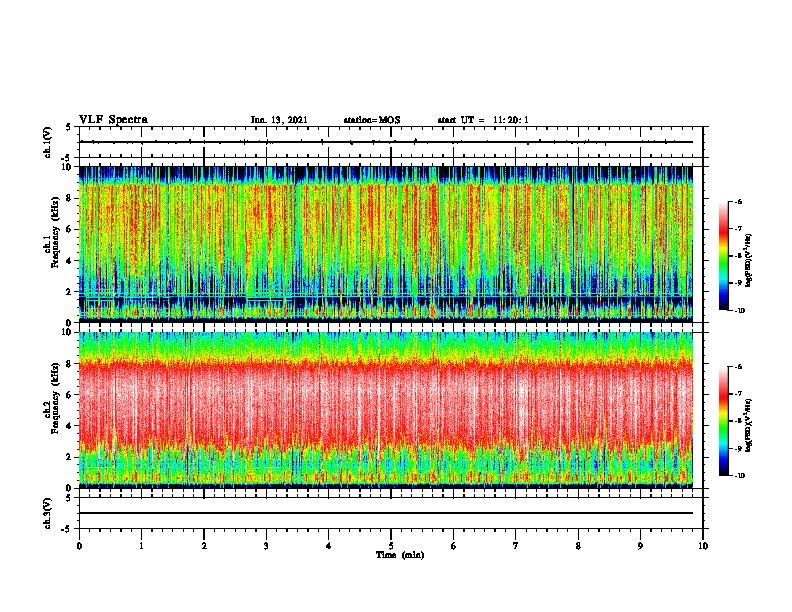This screenshot has height=612, width=792.
Task: Click the "8" kHz tick on ch.2 frequency axis
Action: click(x=69, y=364)
